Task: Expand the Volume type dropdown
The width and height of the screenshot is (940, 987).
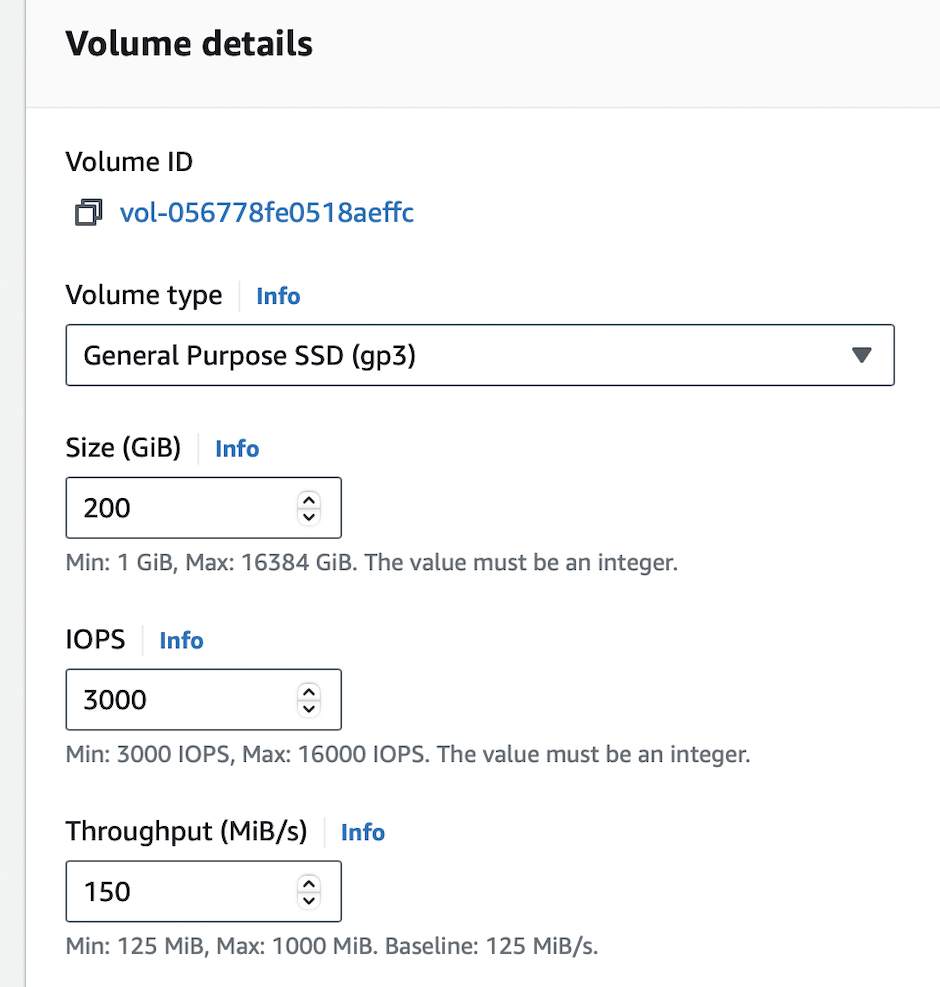Action: [x=480, y=355]
